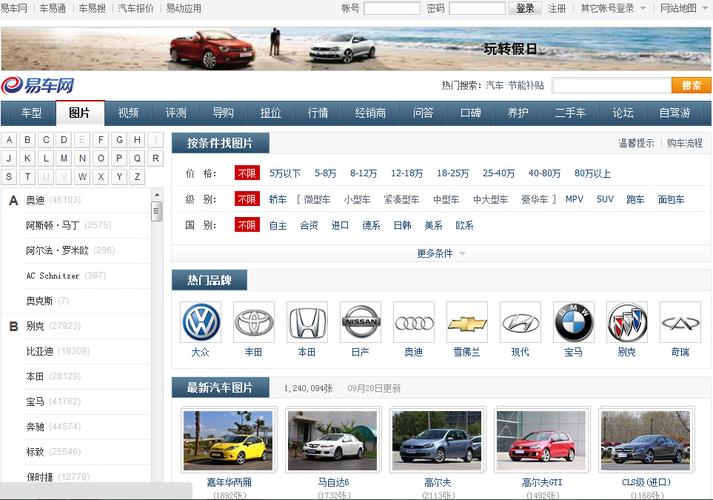Screen dimensions: 713x500
Task: Click the 易车网 site logo
Action: pyautogui.click(x=38, y=85)
